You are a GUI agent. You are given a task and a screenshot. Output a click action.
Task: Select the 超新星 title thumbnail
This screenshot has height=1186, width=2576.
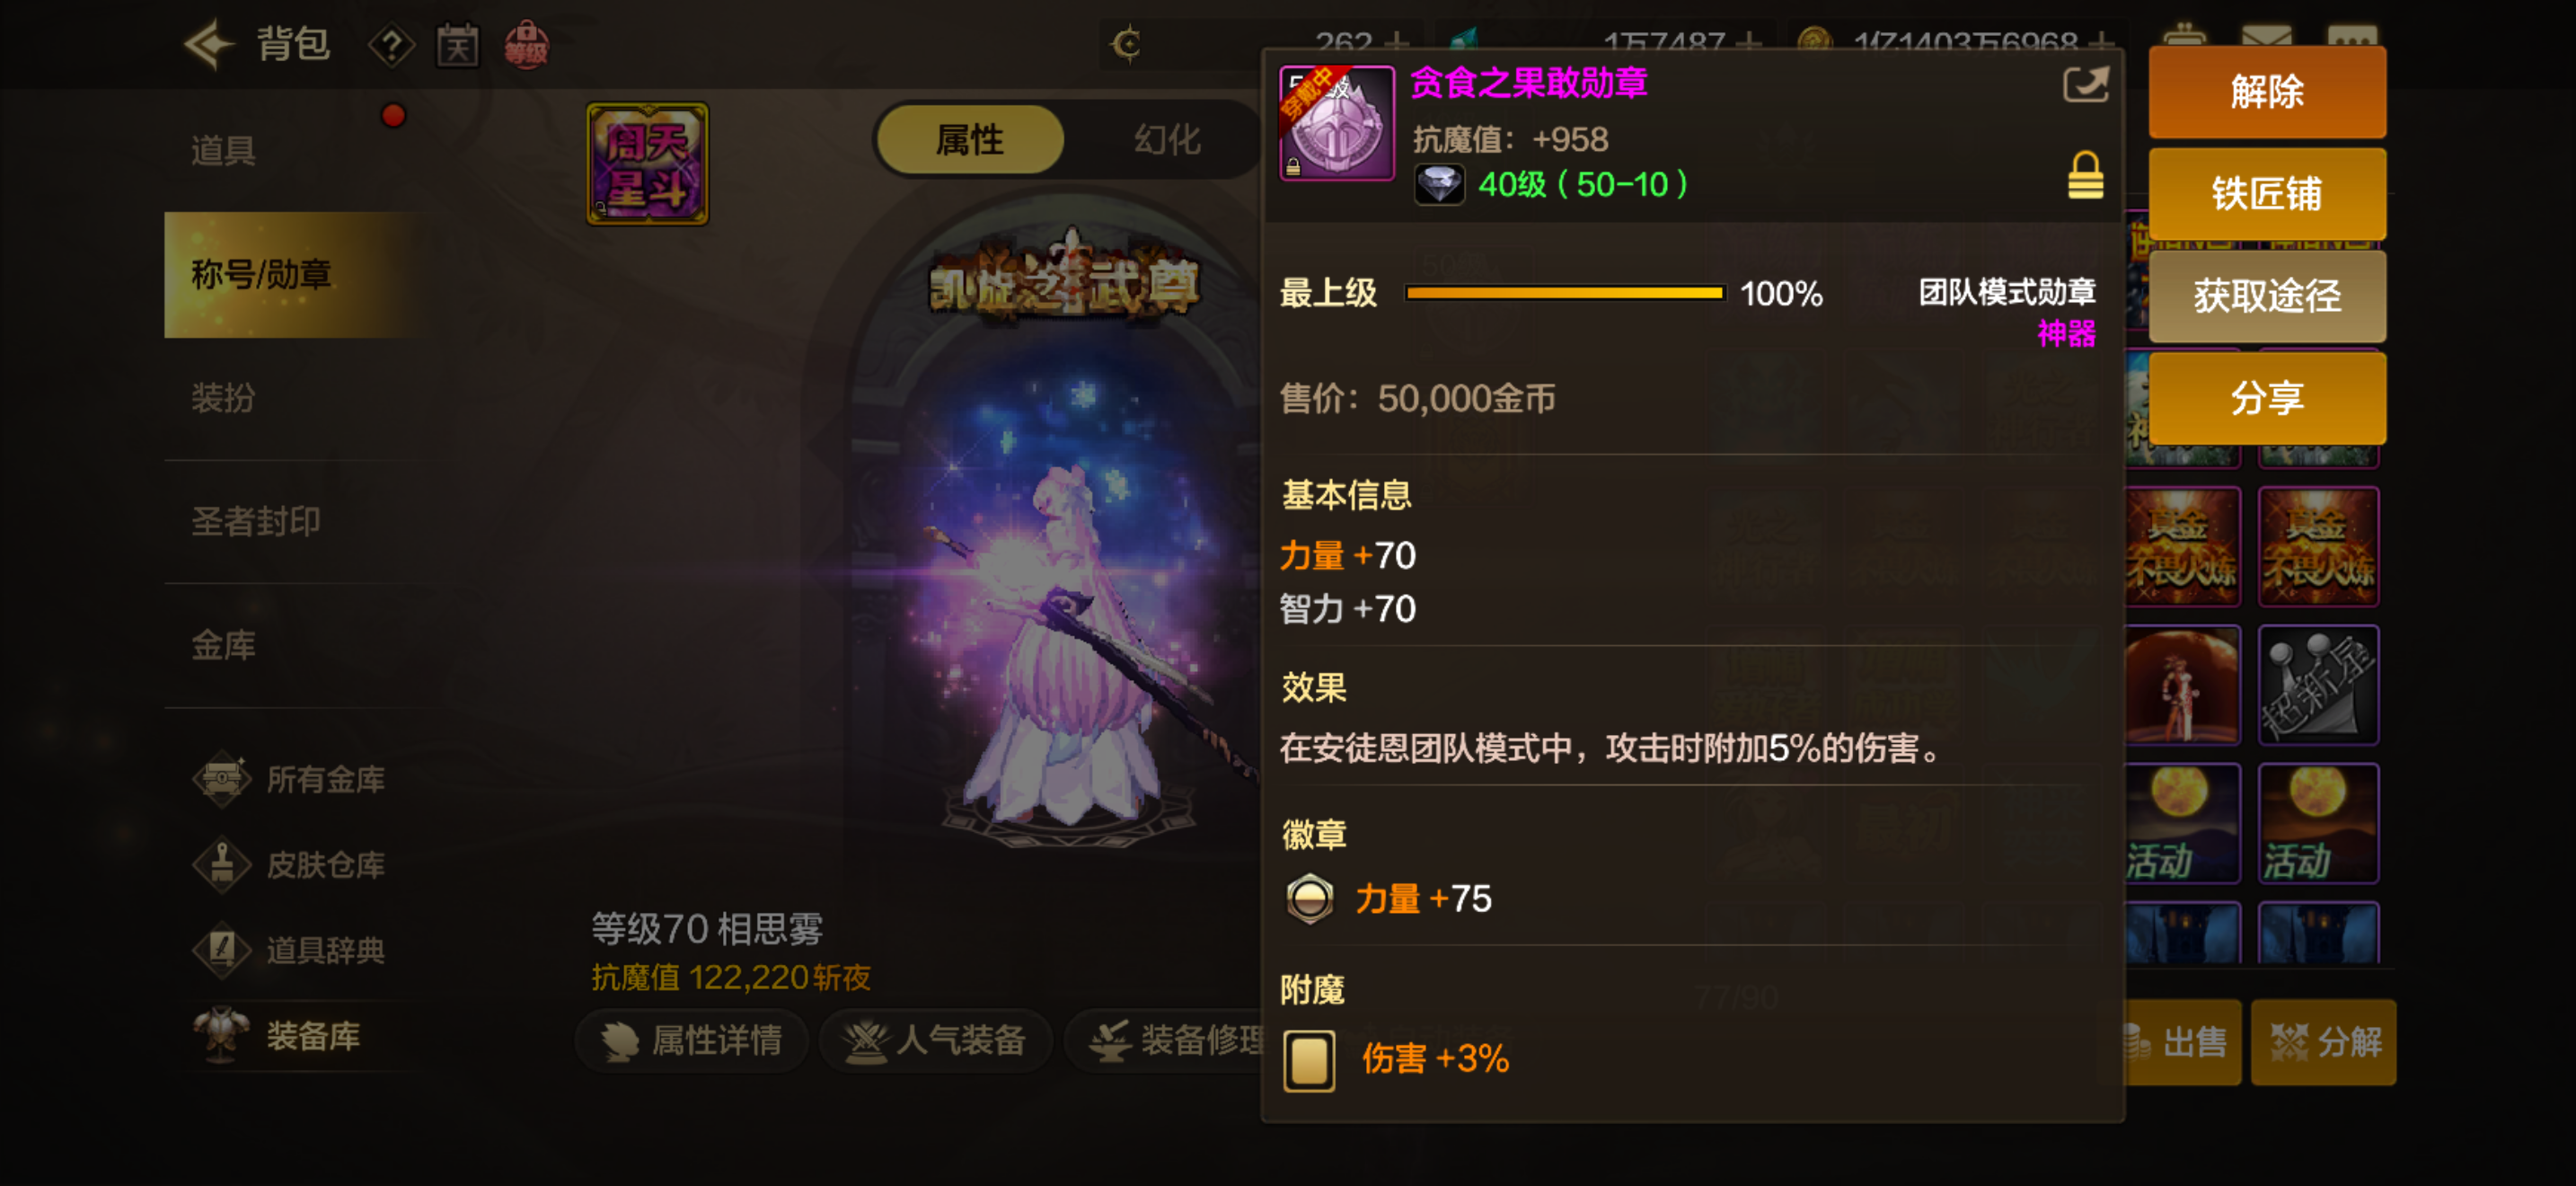[2319, 685]
